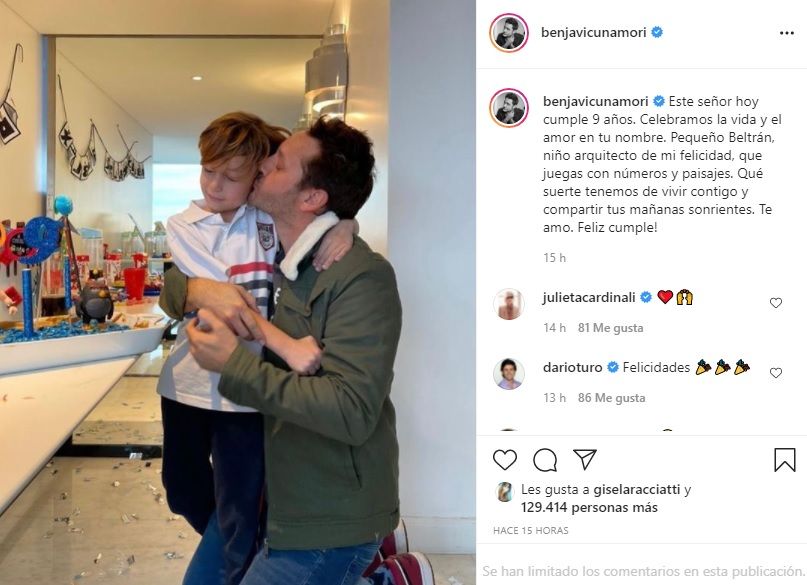The width and height of the screenshot is (807, 585).
Task: Open darioturo's profile avatar
Action: [508, 374]
